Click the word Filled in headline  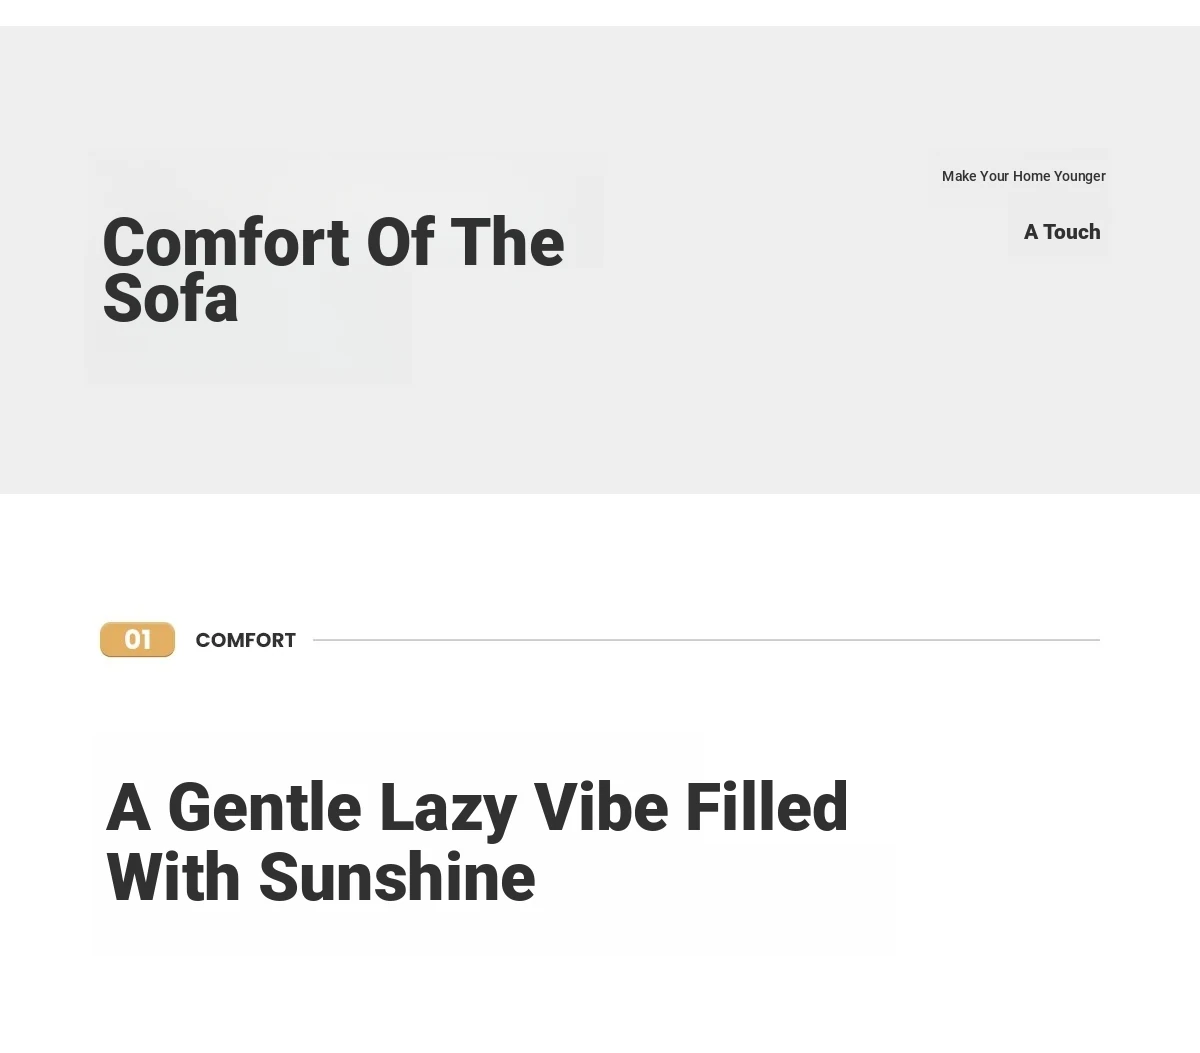(x=767, y=808)
